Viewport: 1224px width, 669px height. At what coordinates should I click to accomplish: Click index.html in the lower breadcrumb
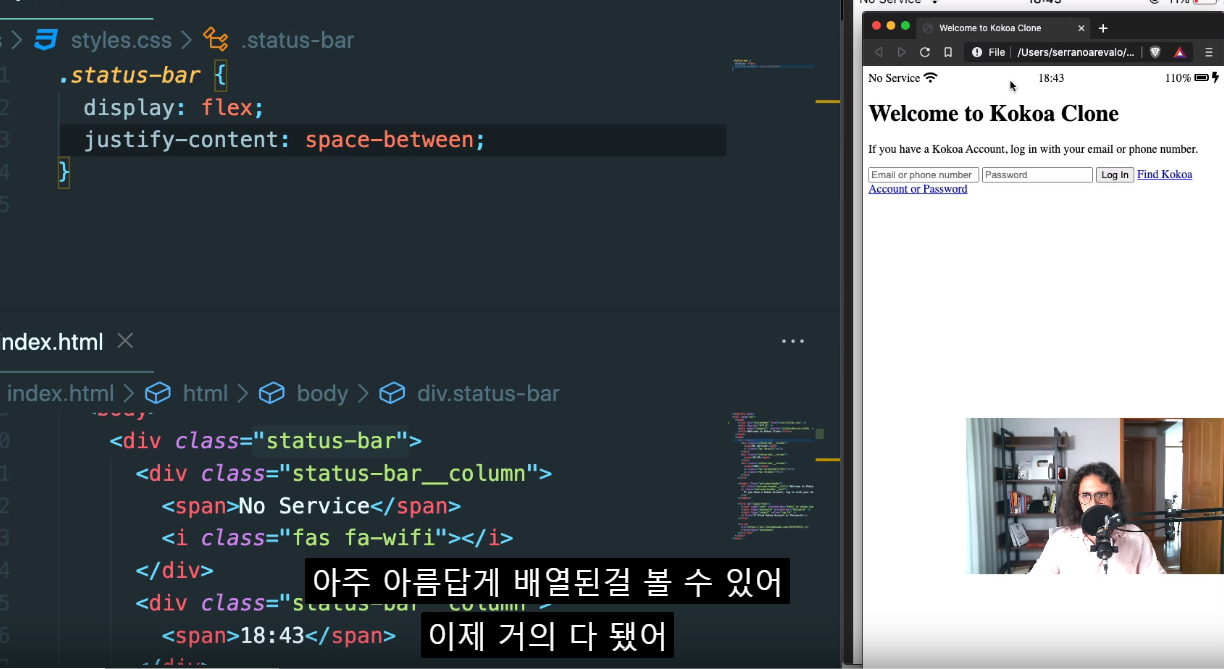click(60, 393)
